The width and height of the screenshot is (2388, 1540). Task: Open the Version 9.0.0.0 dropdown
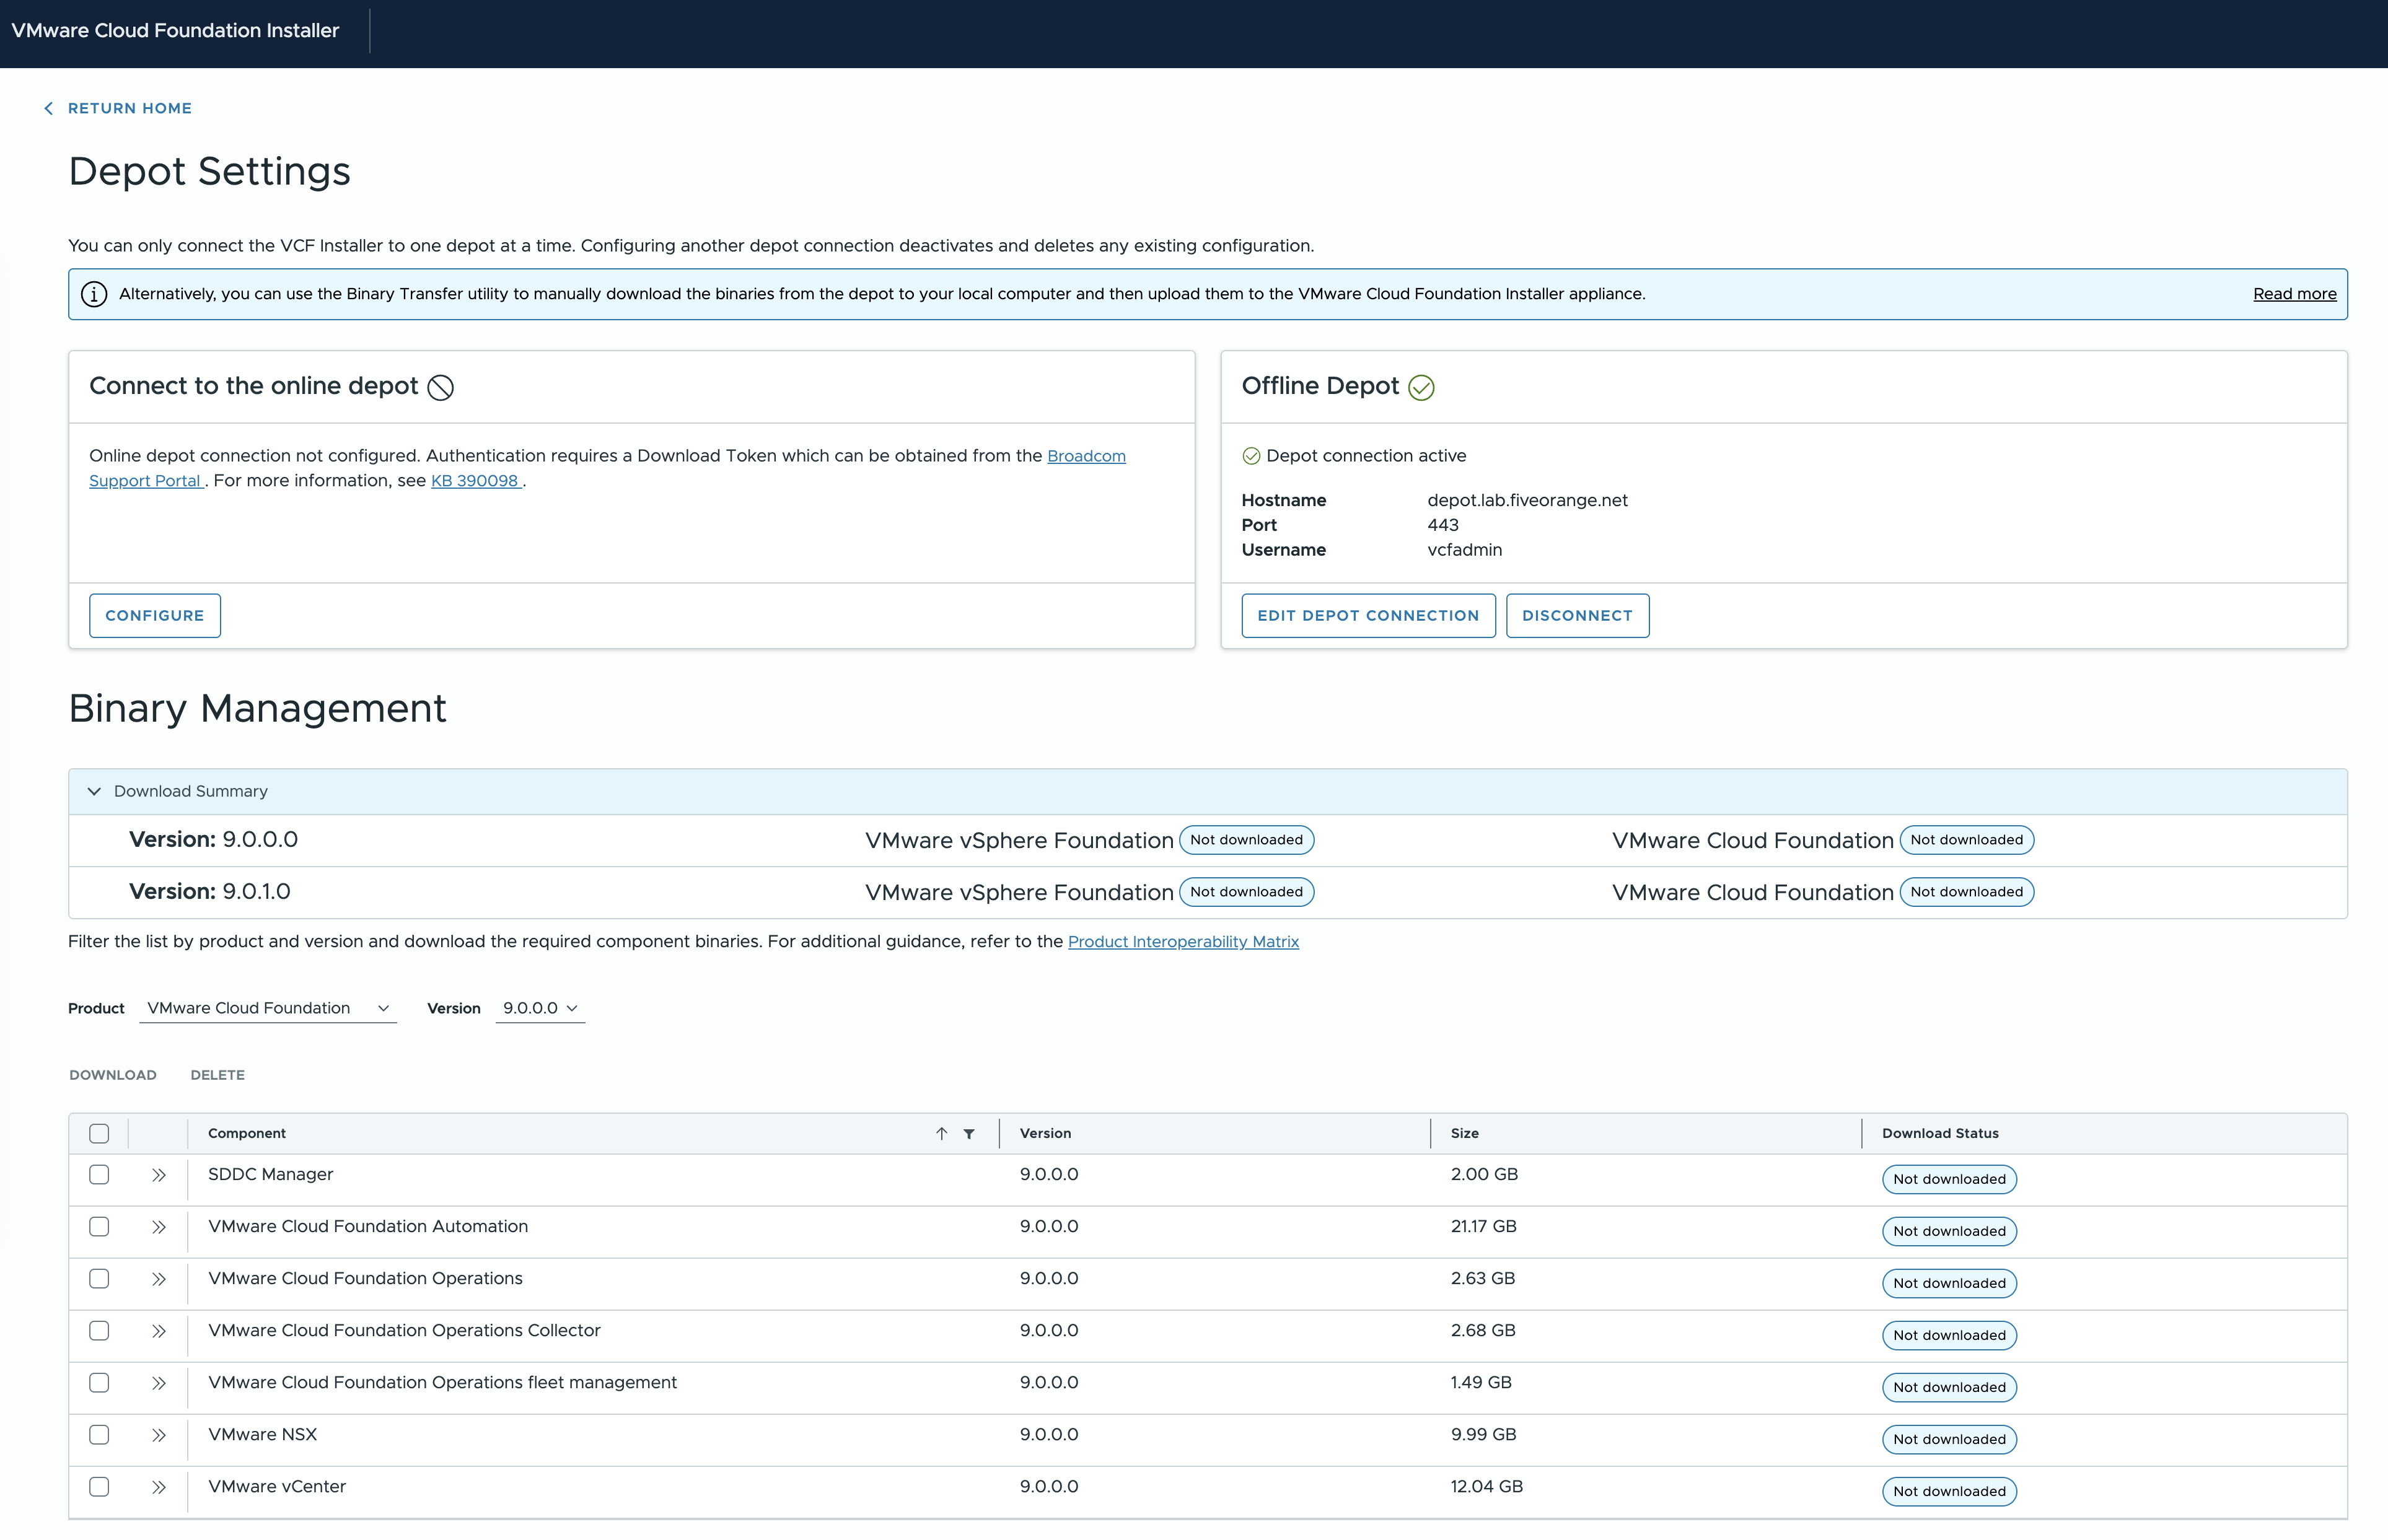[x=540, y=1008]
